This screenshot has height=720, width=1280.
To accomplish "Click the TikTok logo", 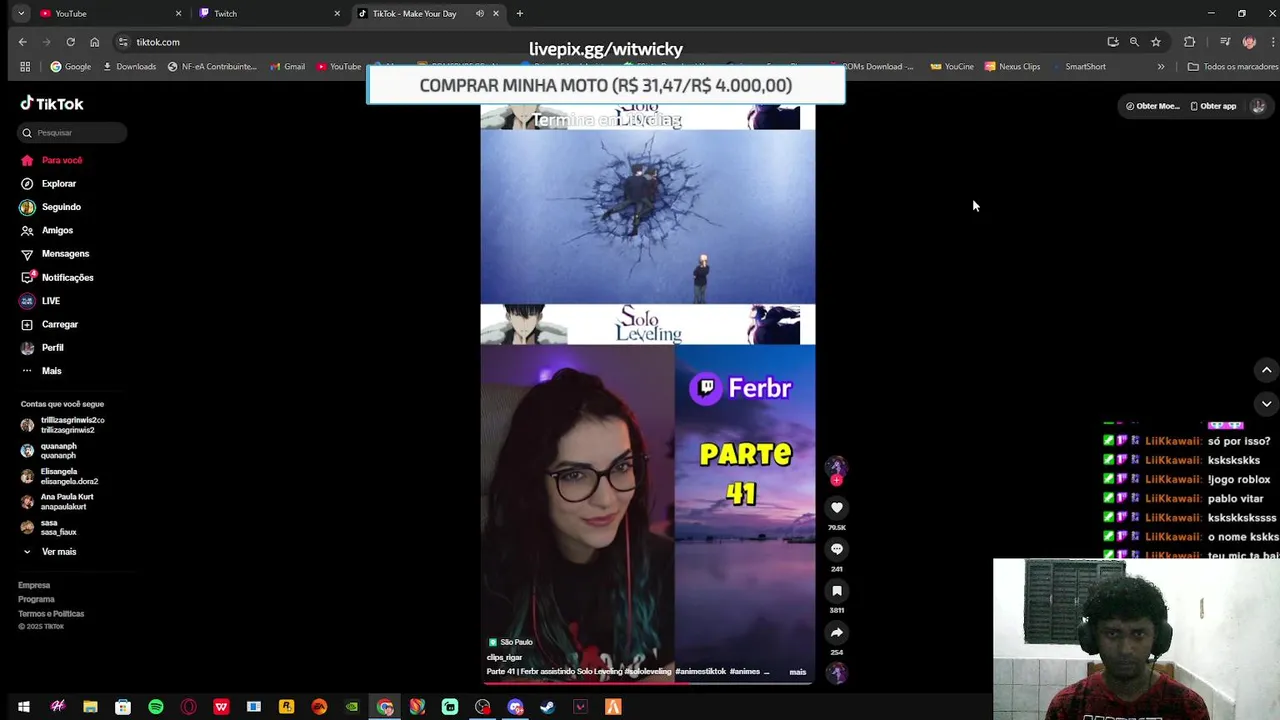I will (x=52, y=104).
